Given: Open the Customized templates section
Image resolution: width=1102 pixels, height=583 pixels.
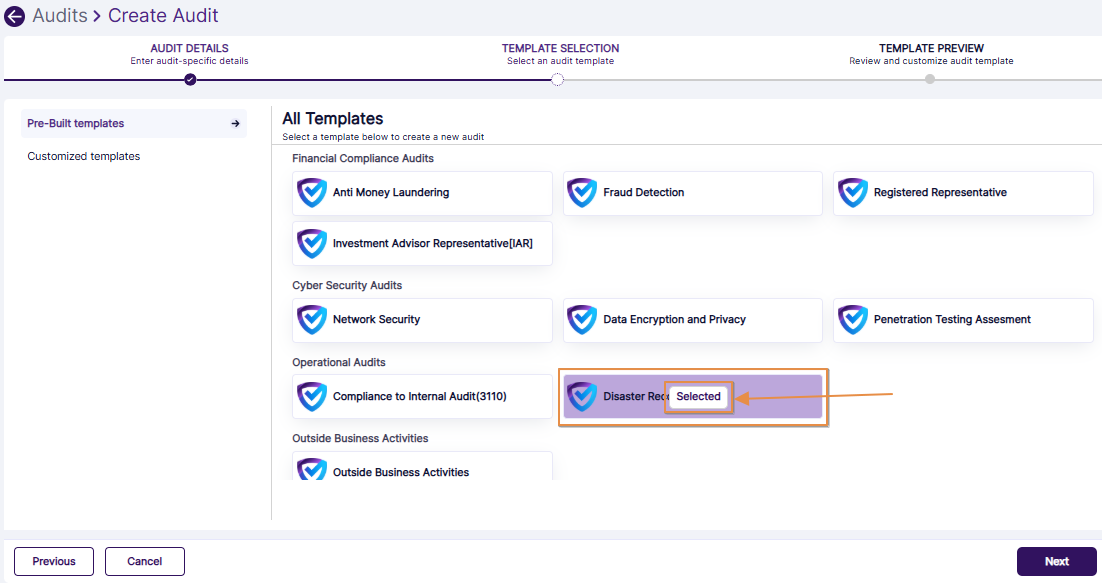Looking at the screenshot, I should coord(84,156).
